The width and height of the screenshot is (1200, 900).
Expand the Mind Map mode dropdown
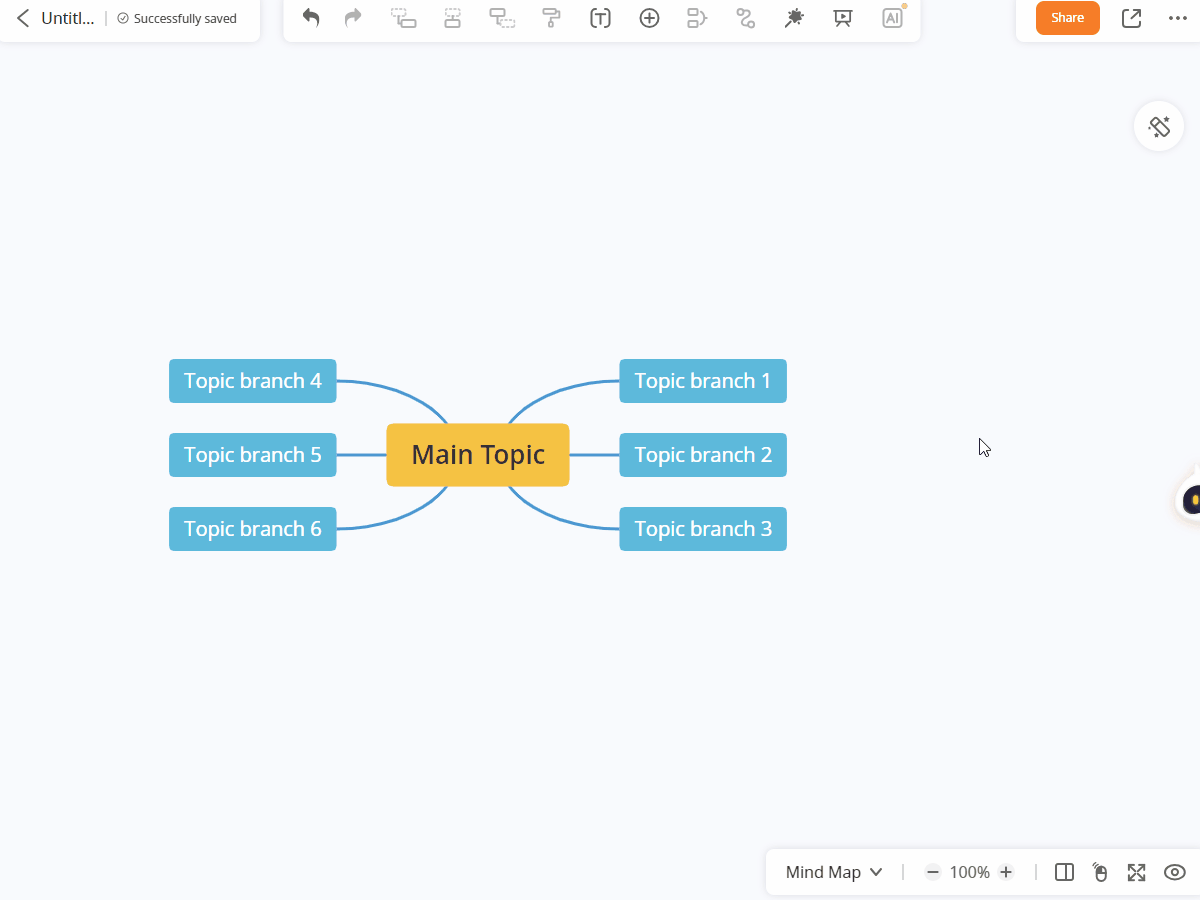coord(834,872)
